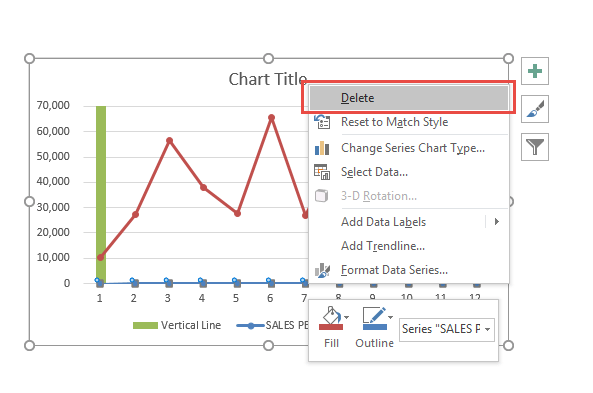Click the Chart Elements plus icon
This screenshot has height=393, width=593.
tap(534, 71)
